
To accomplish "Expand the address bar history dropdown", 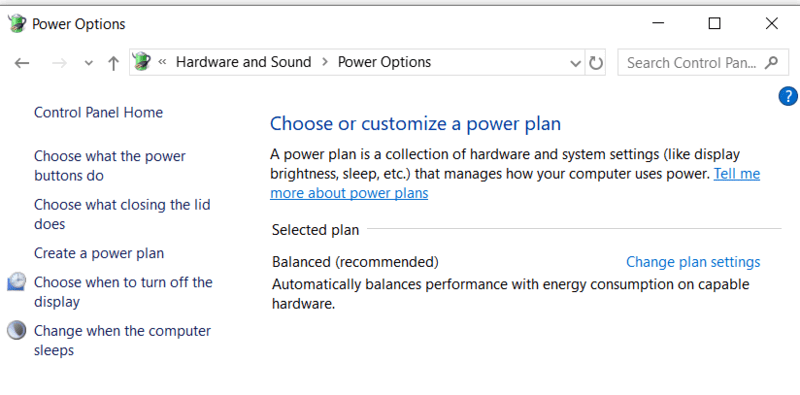I will (x=576, y=63).
